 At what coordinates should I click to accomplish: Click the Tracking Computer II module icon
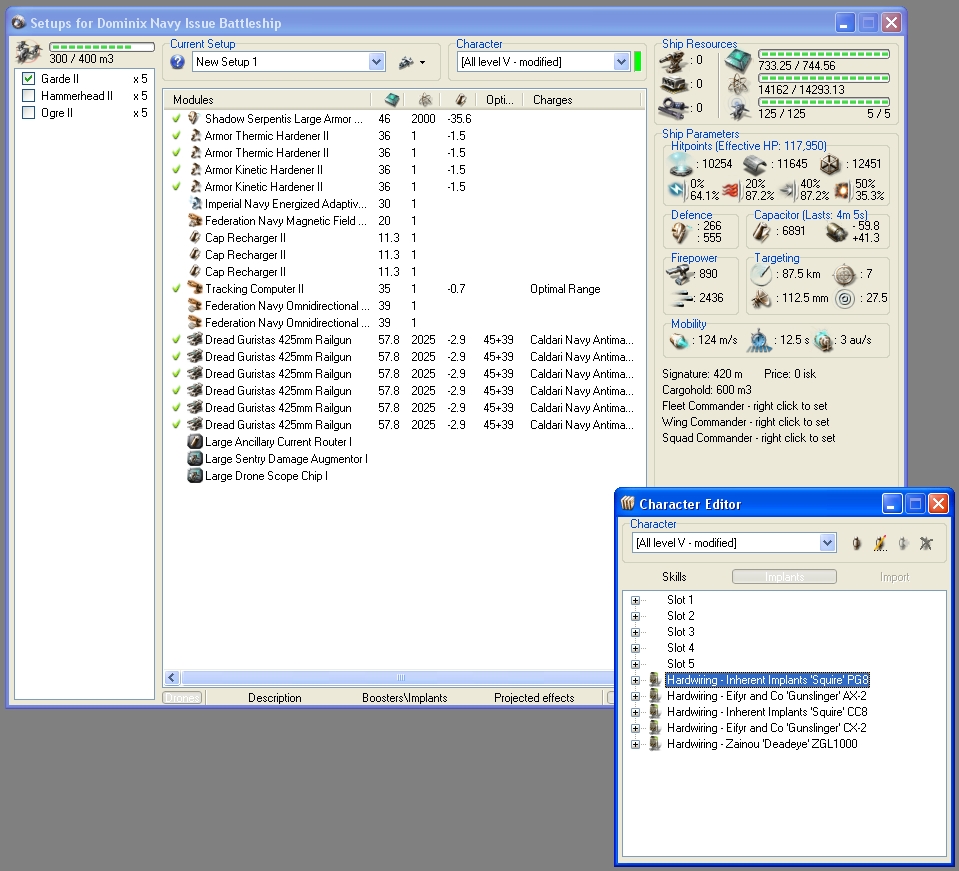coord(195,289)
